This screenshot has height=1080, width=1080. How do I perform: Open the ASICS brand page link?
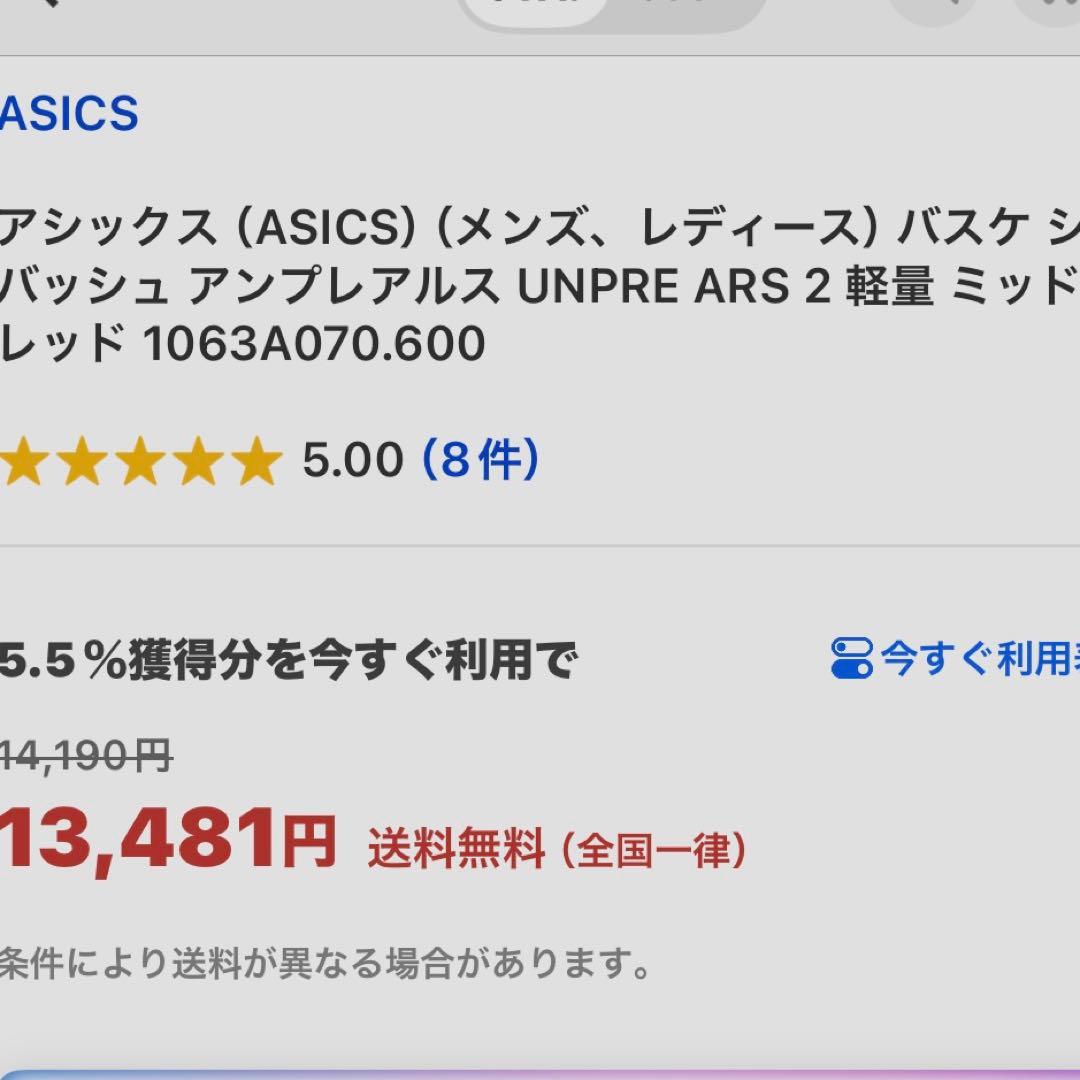[70, 114]
